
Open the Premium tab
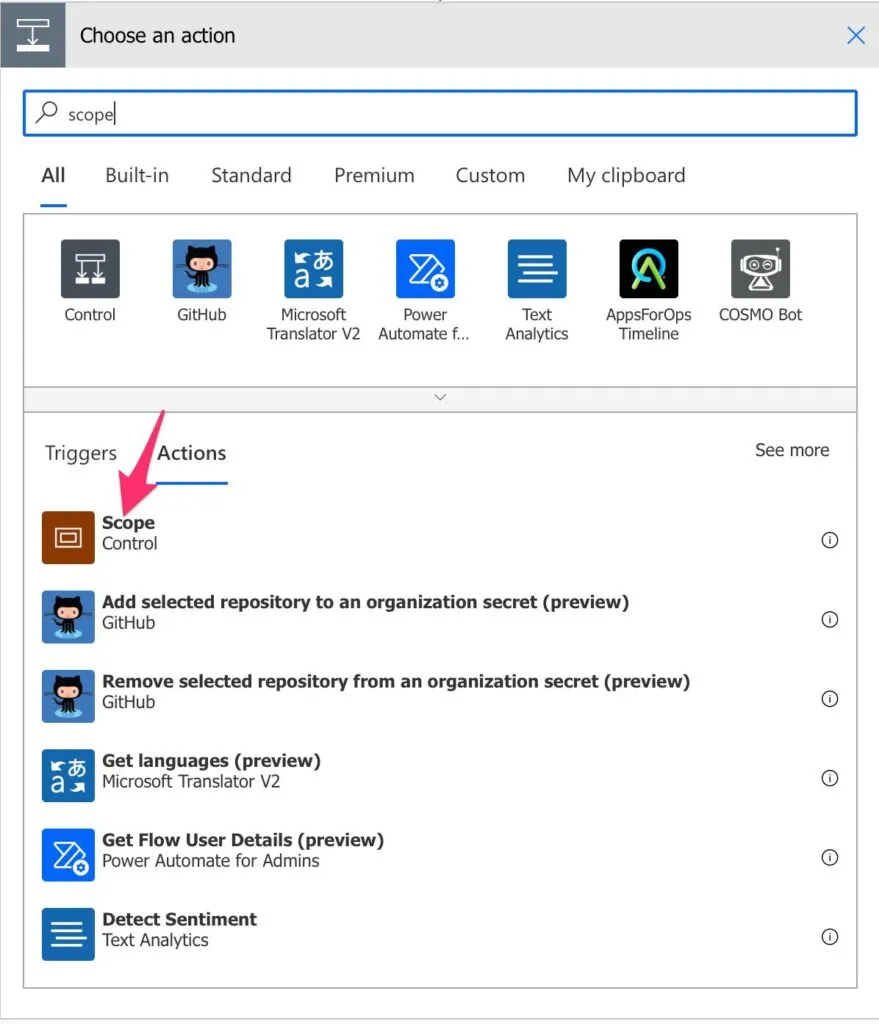[x=374, y=176]
